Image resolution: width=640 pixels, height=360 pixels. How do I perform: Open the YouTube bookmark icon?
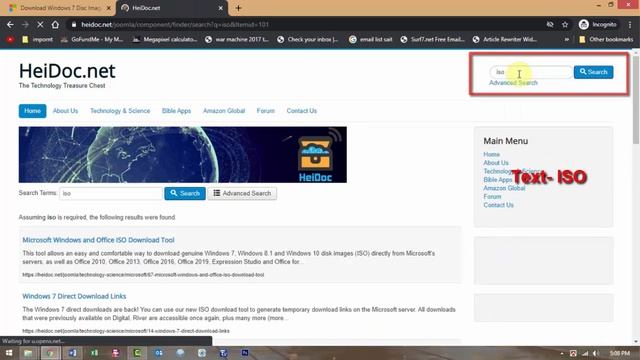pos(10,40)
